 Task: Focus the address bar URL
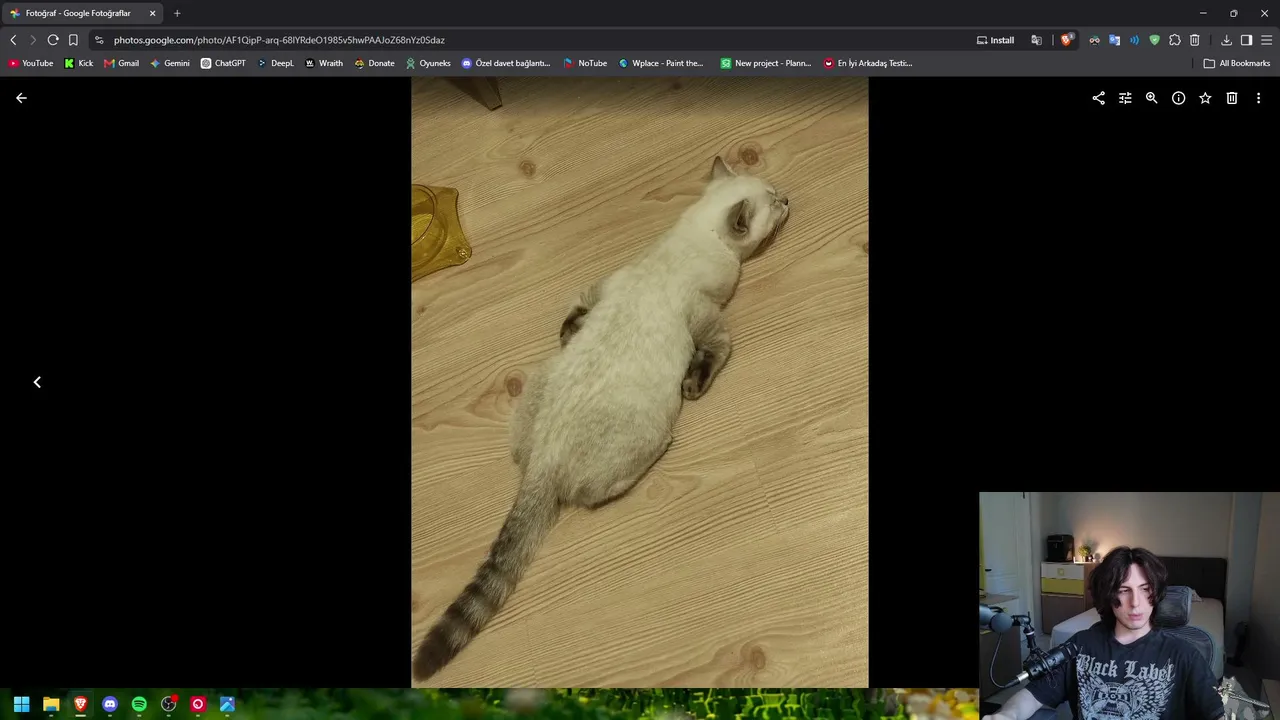pyautogui.click(x=279, y=40)
